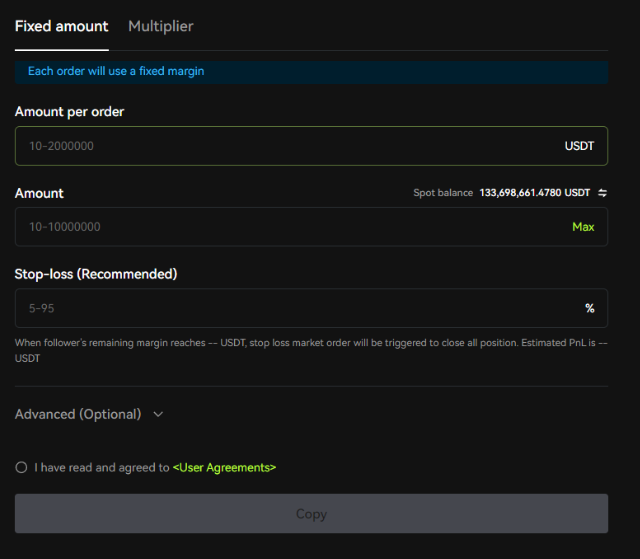Click the transfer arrows icon beside Spot balance
640x559 pixels.
point(602,193)
